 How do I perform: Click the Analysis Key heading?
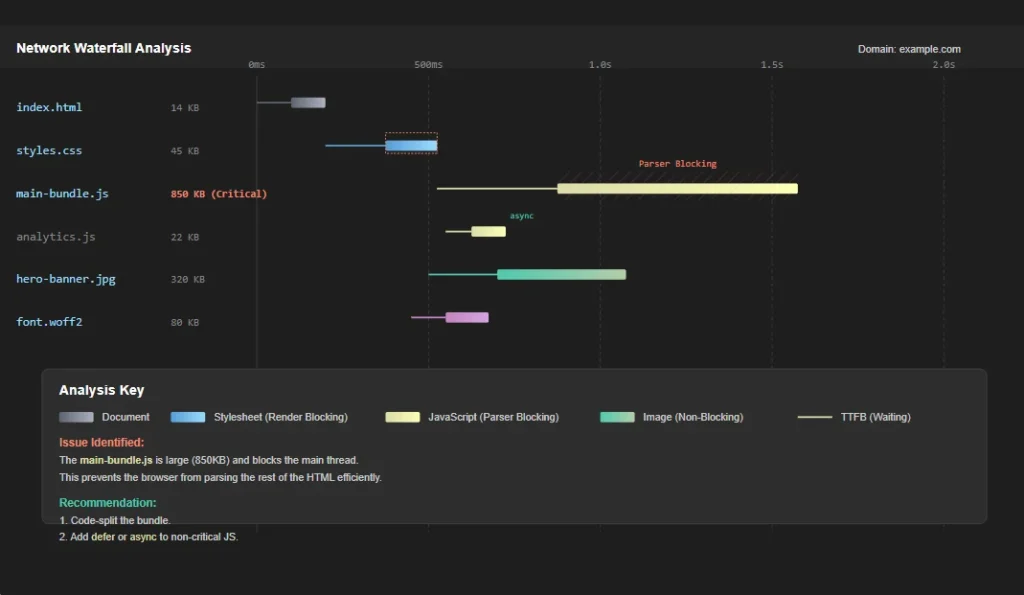click(101, 390)
